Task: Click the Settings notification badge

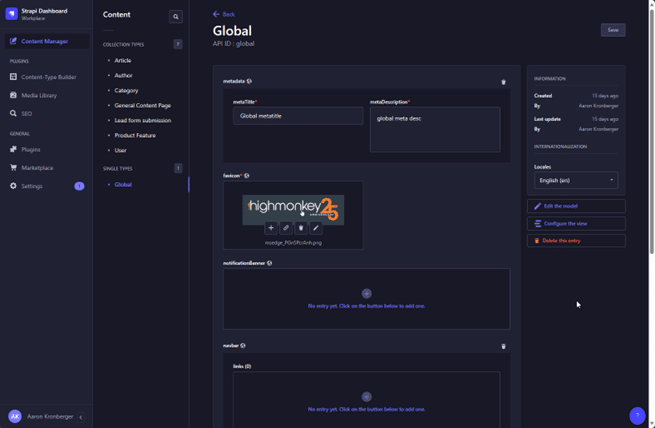Action: (x=79, y=186)
